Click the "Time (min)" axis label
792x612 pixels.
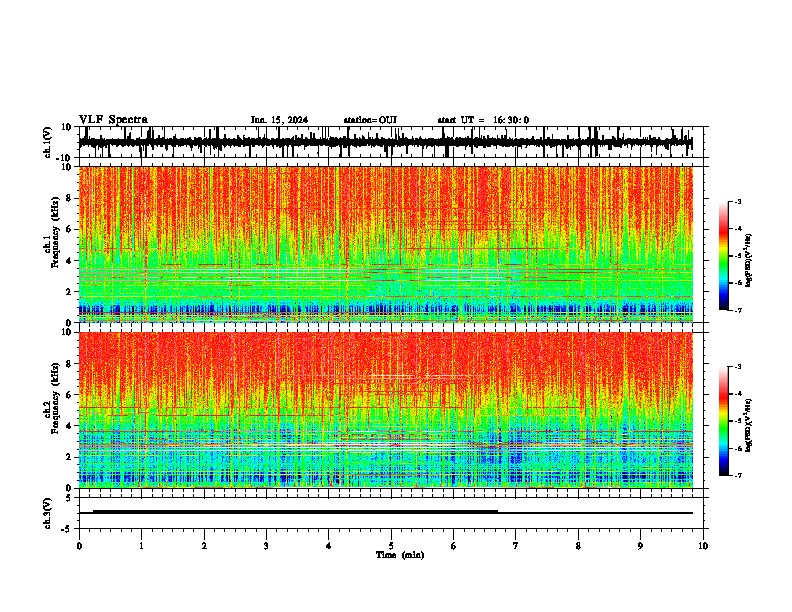coord(400,555)
